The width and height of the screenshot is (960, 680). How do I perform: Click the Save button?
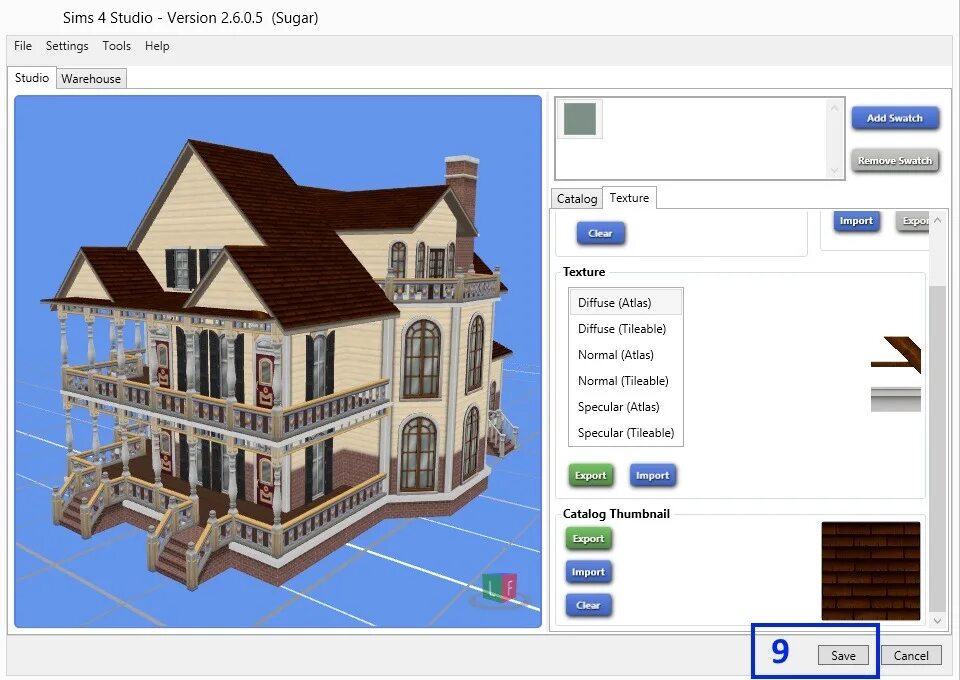pyautogui.click(x=843, y=656)
